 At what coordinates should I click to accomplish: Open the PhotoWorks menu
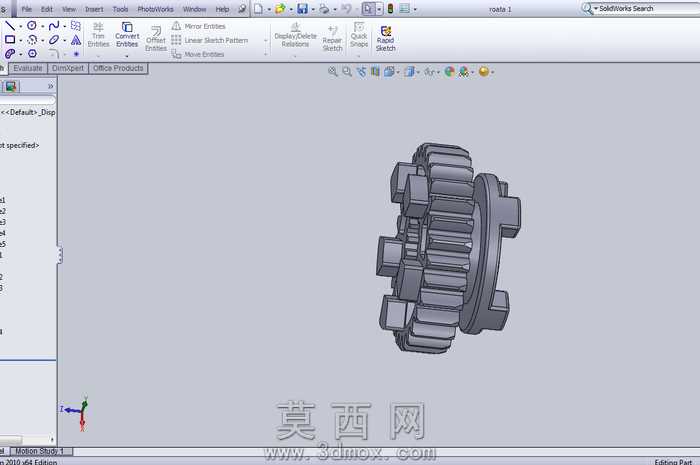click(155, 9)
